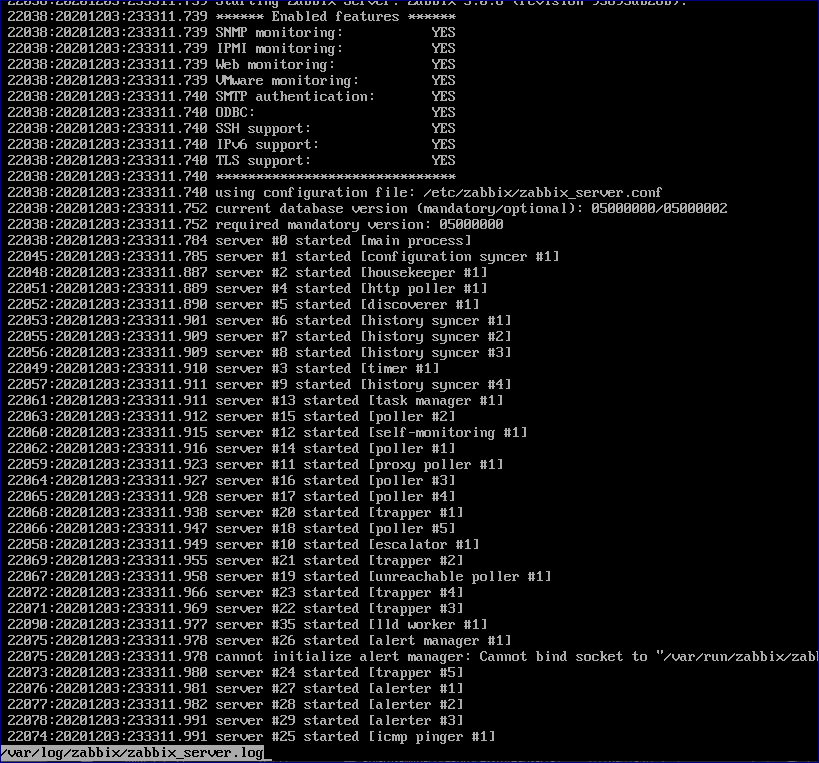This screenshot has width=819, height=763.
Task: Click the "Web monitoring: YES" line
Action: (231, 65)
